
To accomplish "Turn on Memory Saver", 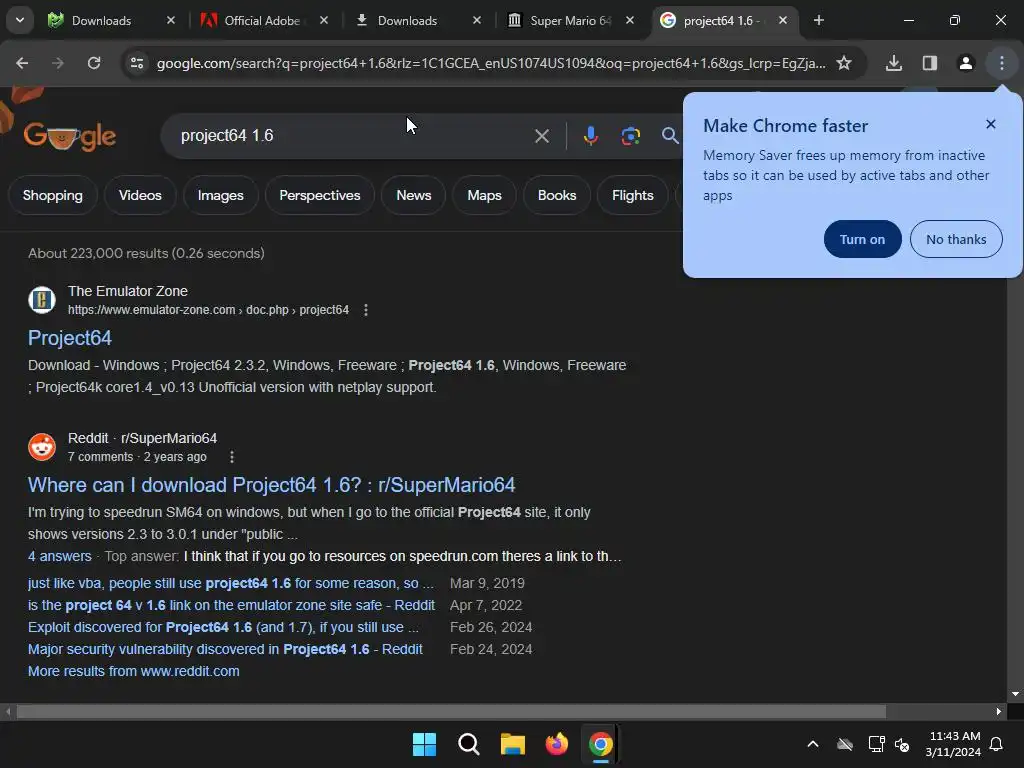I will point(862,239).
